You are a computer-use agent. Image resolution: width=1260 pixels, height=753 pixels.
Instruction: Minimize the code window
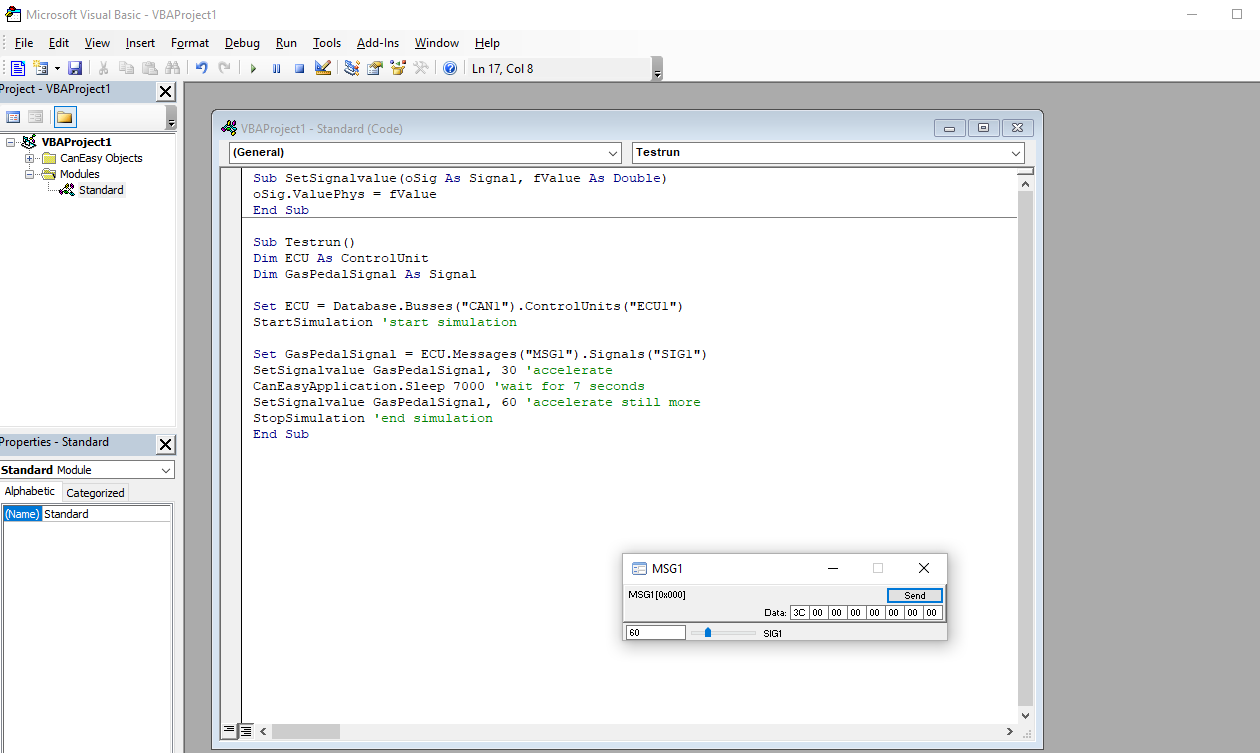(949, 128)
